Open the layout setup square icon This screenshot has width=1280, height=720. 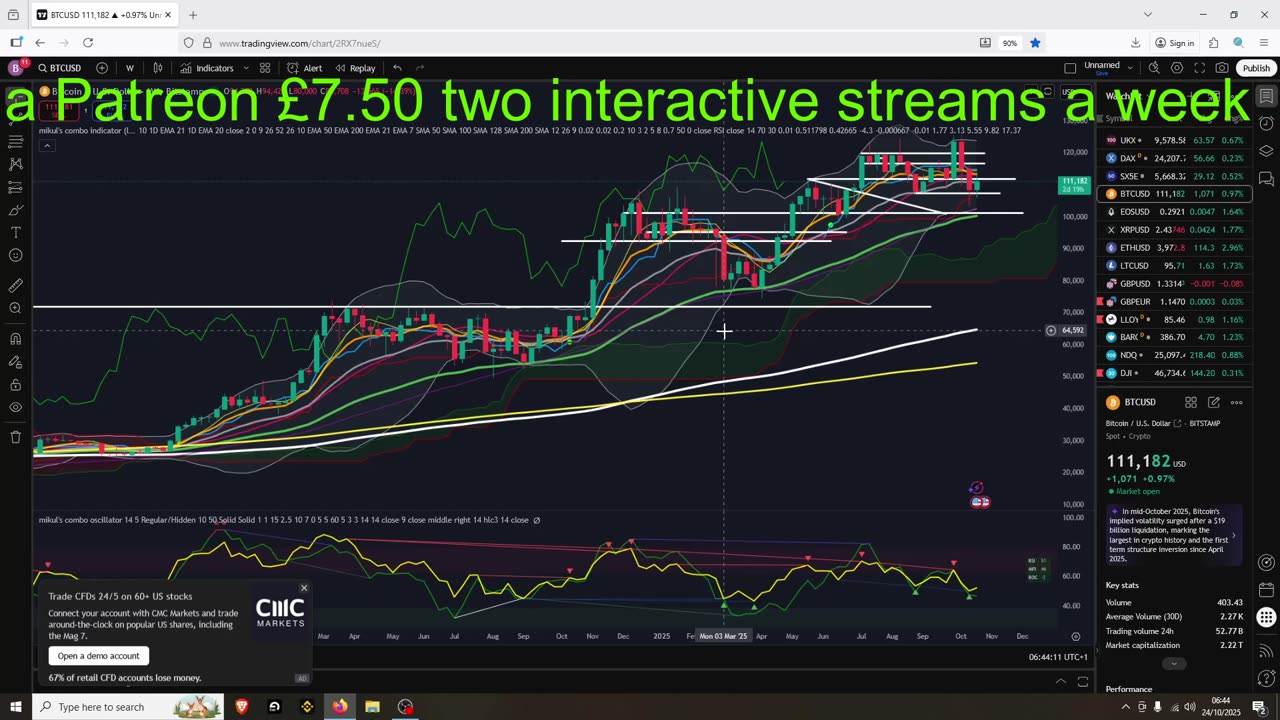tap(1070, 68)
